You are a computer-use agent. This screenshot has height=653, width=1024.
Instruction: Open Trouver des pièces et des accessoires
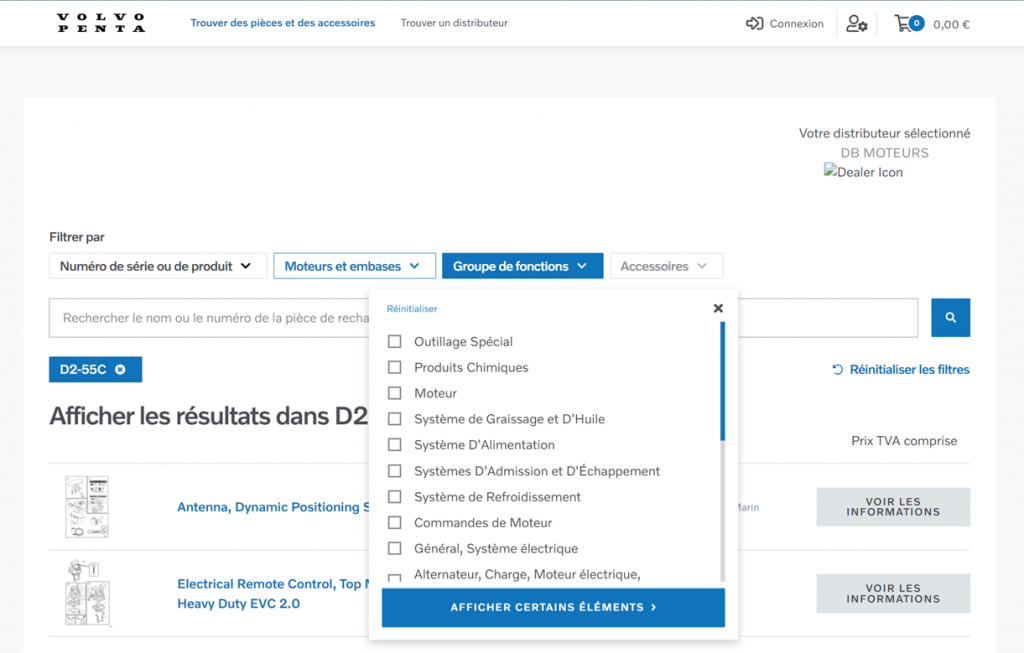point(283,23)
